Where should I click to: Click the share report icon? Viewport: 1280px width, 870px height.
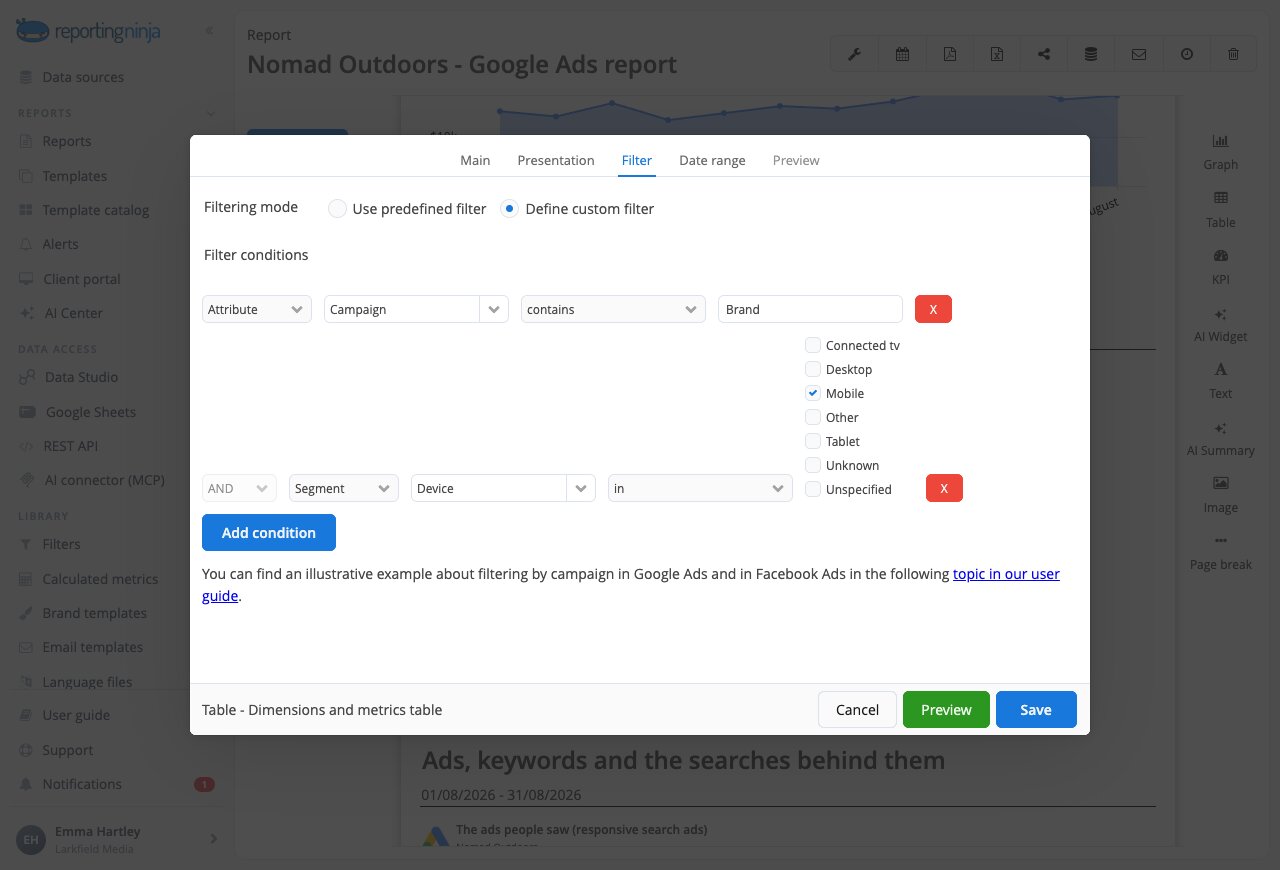1044,54
